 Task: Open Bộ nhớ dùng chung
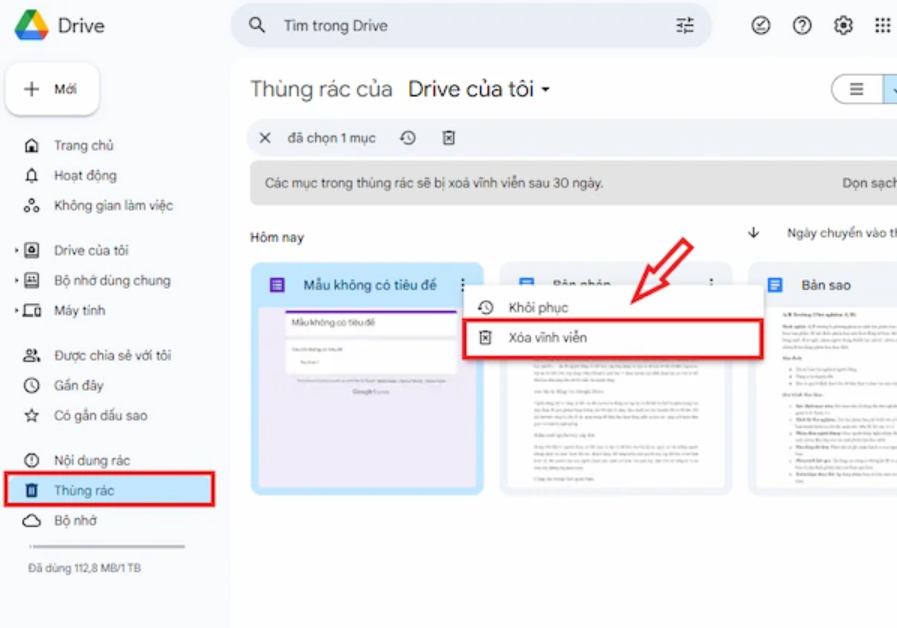[x=112, y=280]
